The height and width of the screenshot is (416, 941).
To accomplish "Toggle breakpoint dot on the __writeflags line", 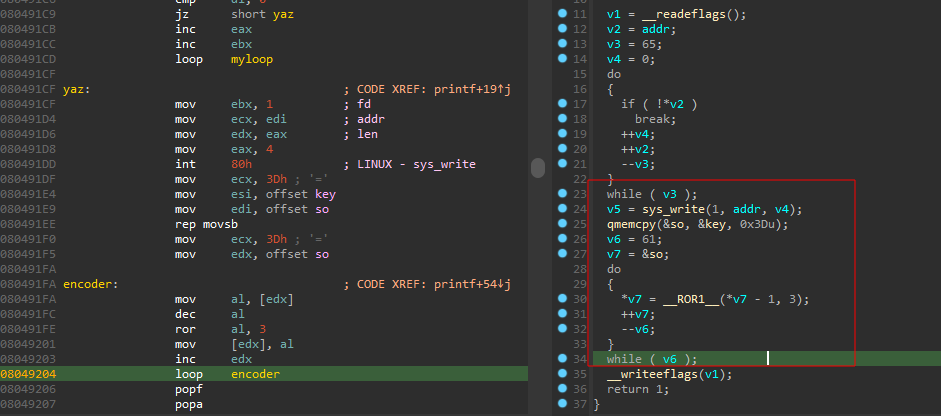I will tap(562, 373).
